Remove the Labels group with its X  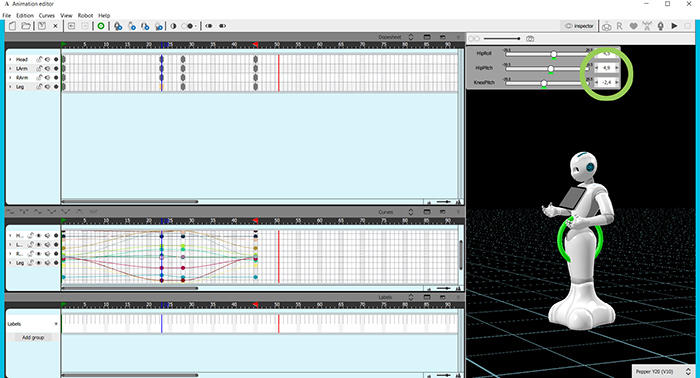pos(56,324)
